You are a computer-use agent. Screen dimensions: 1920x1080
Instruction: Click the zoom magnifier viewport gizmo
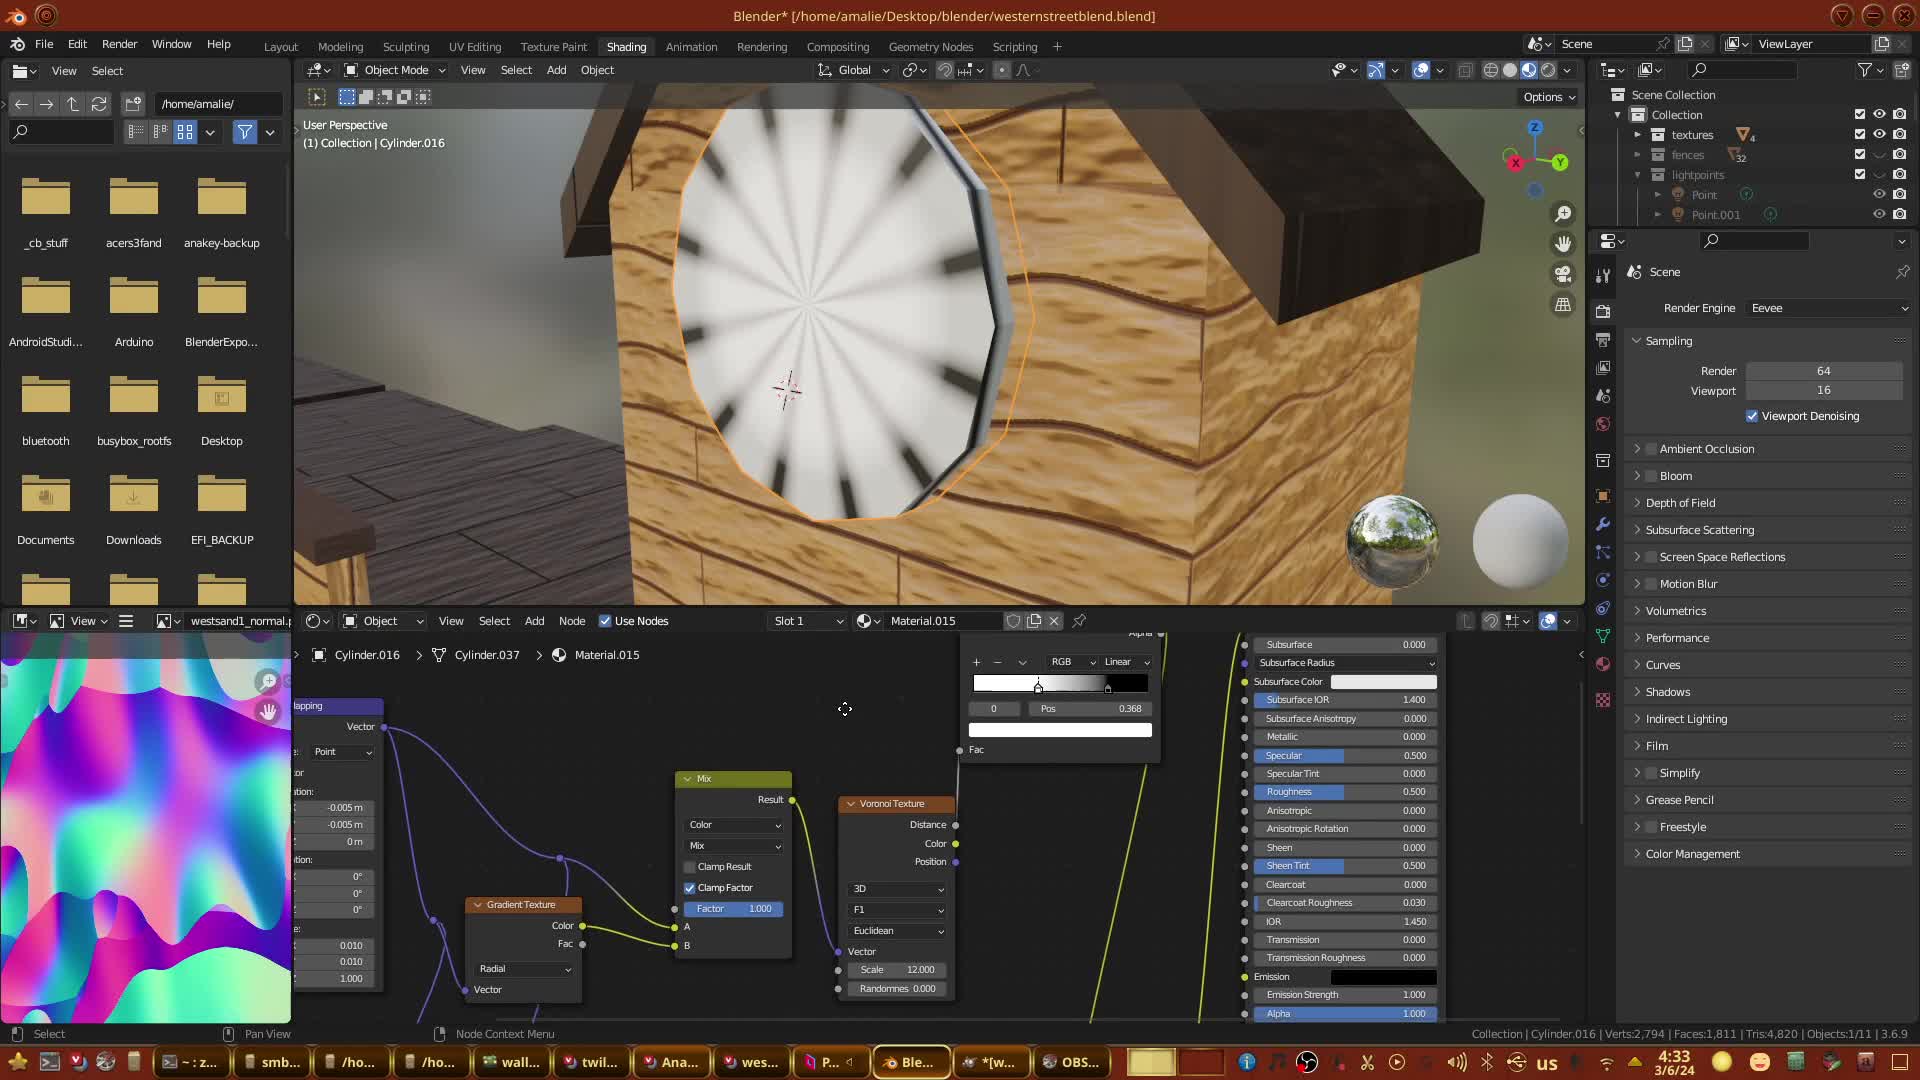coord(1562,214)
